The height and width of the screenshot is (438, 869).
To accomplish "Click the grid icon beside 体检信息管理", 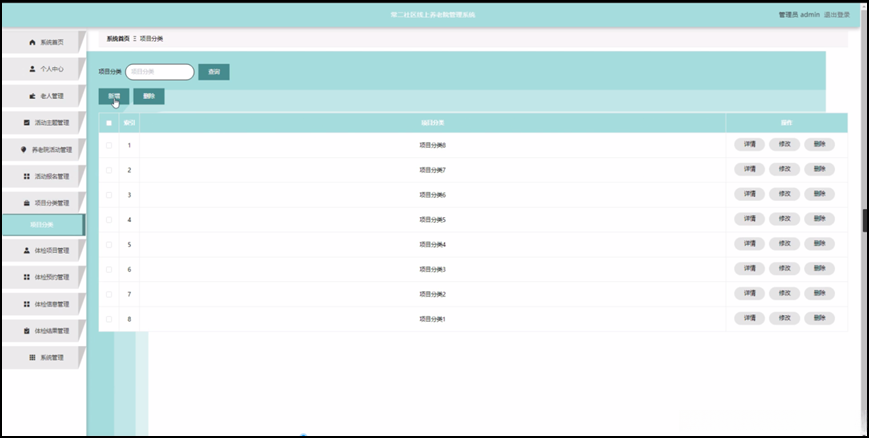I will tap(27, 304).
